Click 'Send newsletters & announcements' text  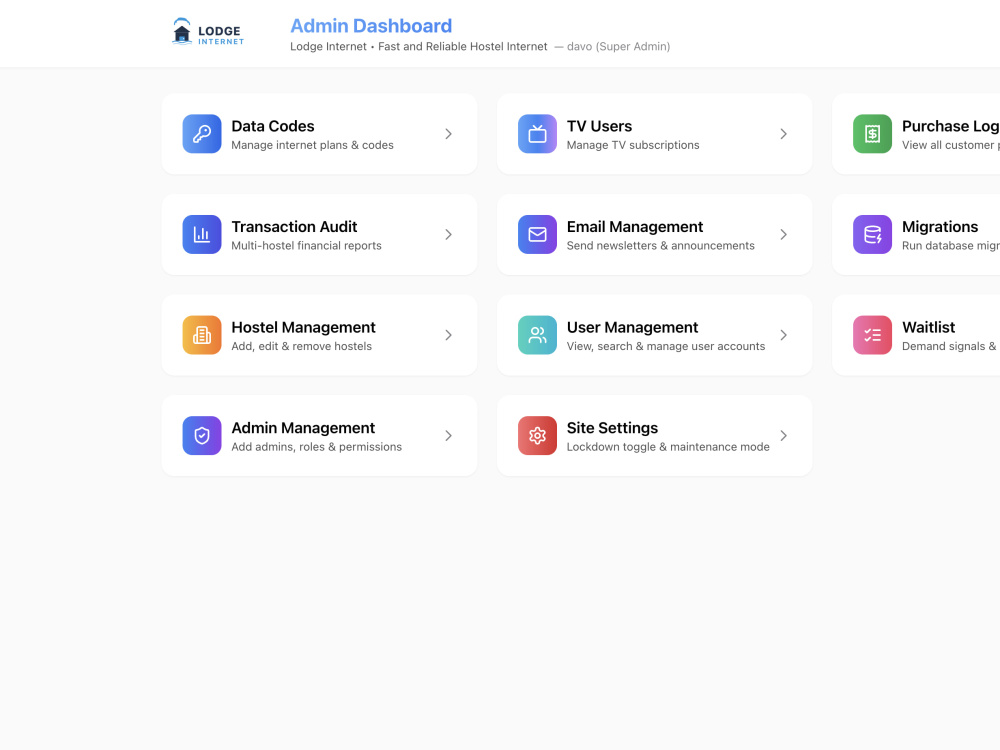click(661, 246)
